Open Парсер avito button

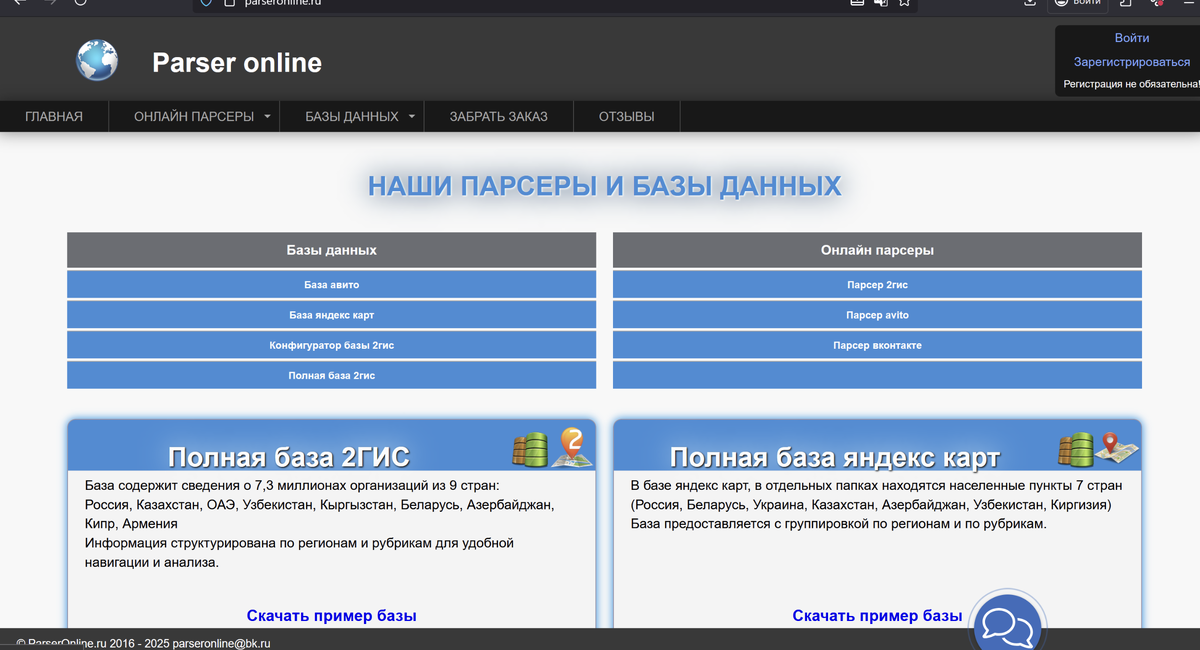pos(877,314)
